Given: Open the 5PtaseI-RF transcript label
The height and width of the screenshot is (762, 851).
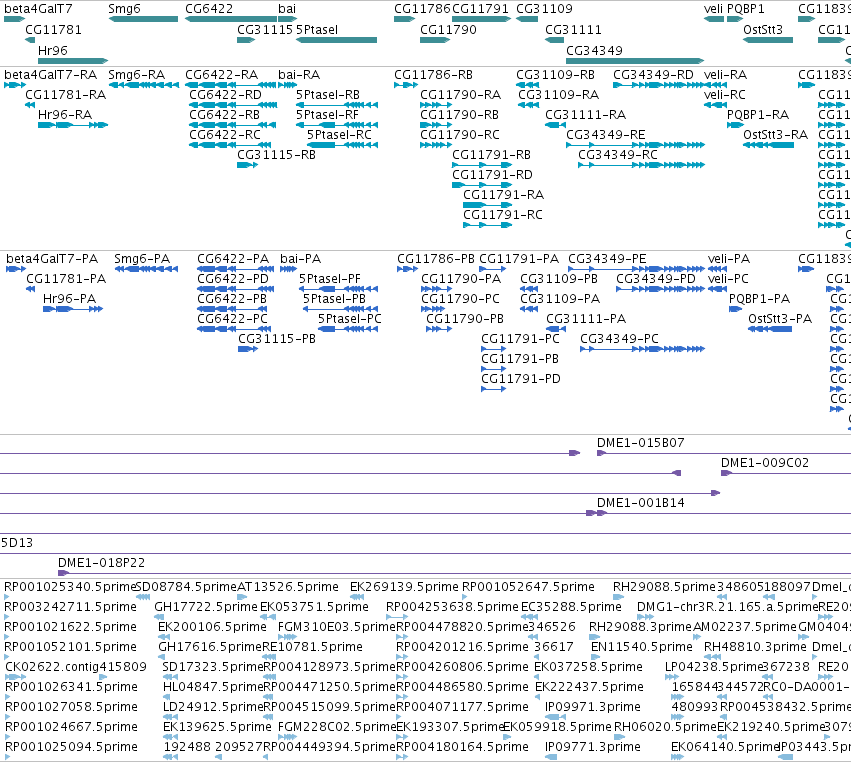Looking at the screenshot, I should pyautogui.click(x=327, y=115).
